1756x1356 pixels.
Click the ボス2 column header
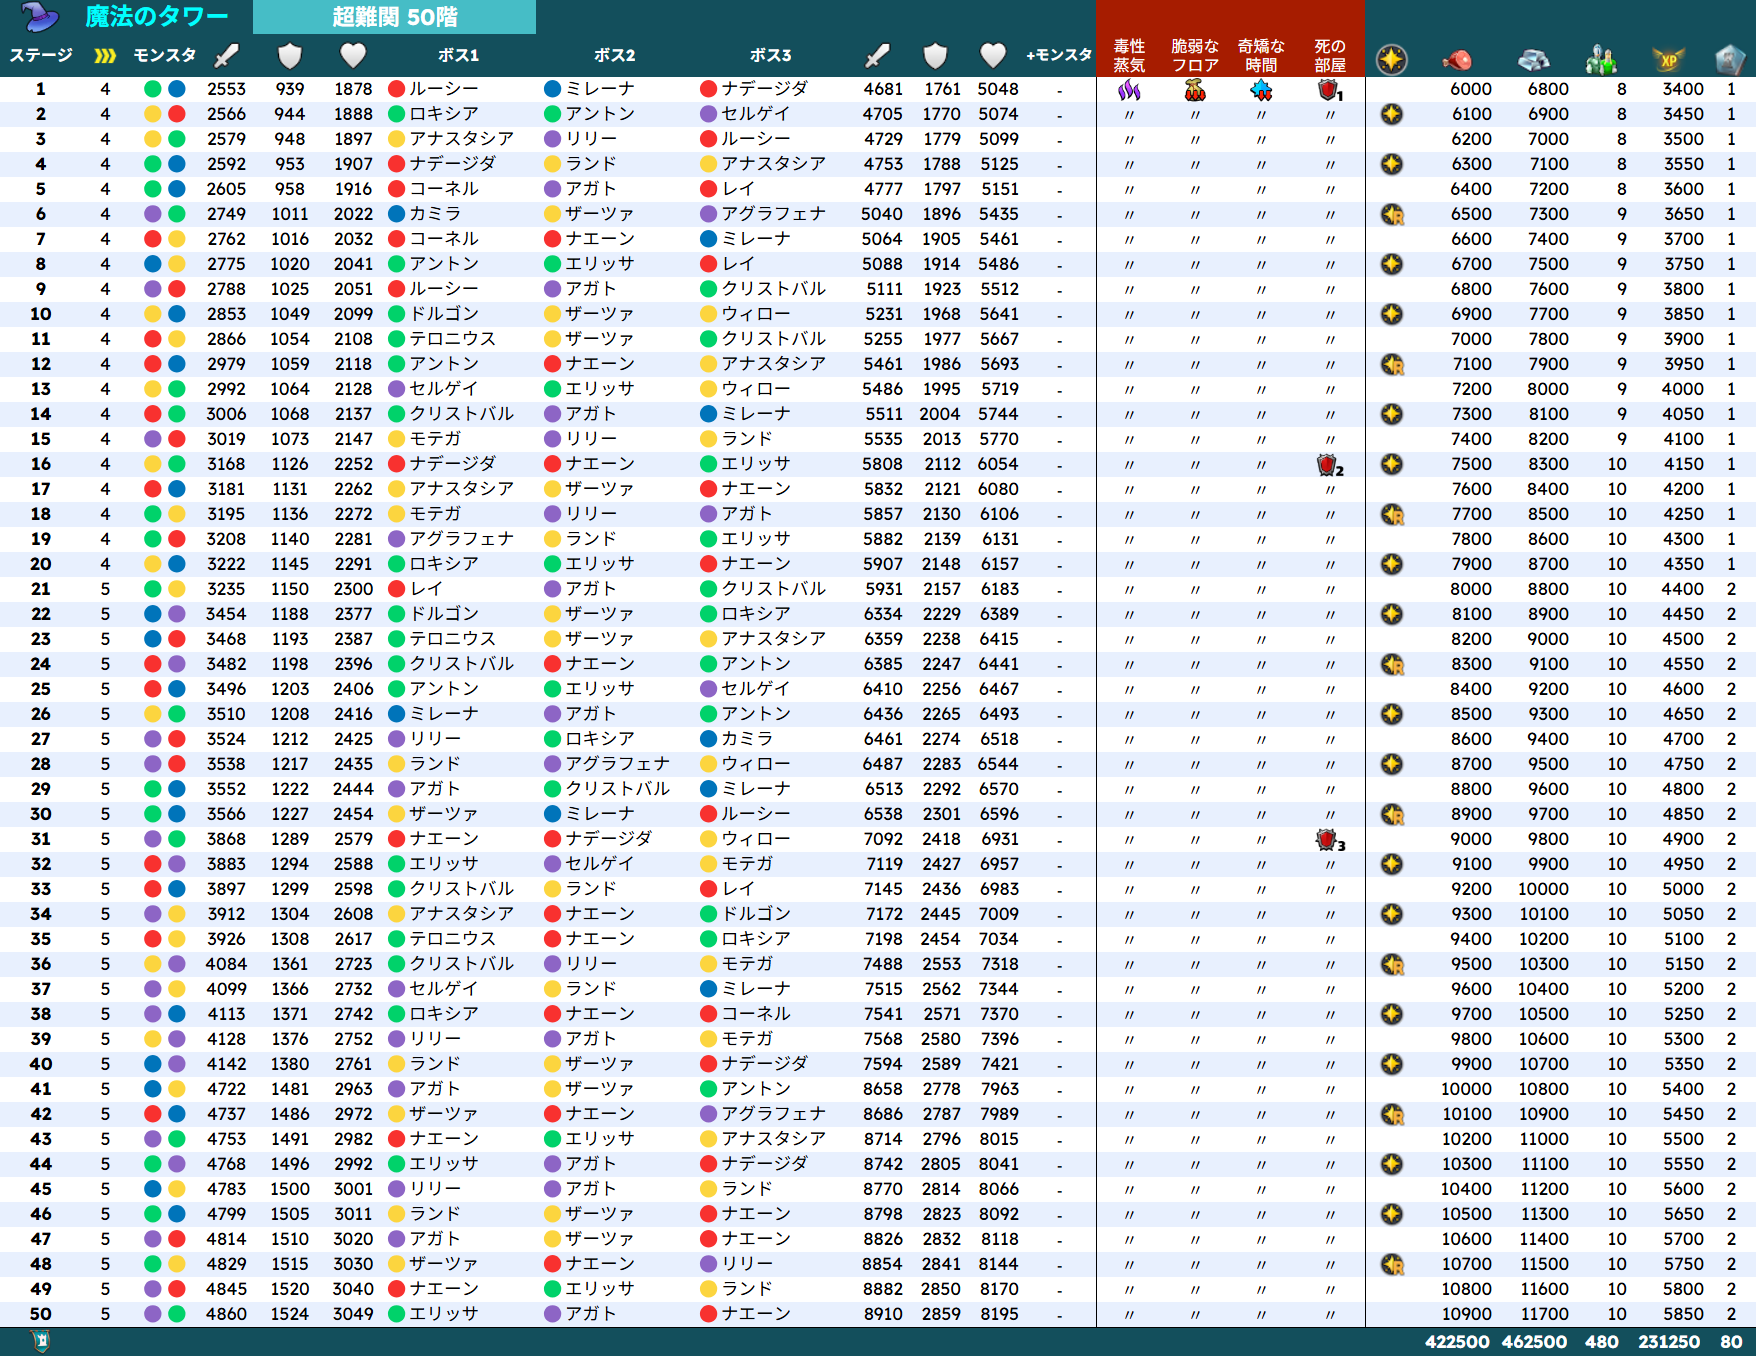615,55
